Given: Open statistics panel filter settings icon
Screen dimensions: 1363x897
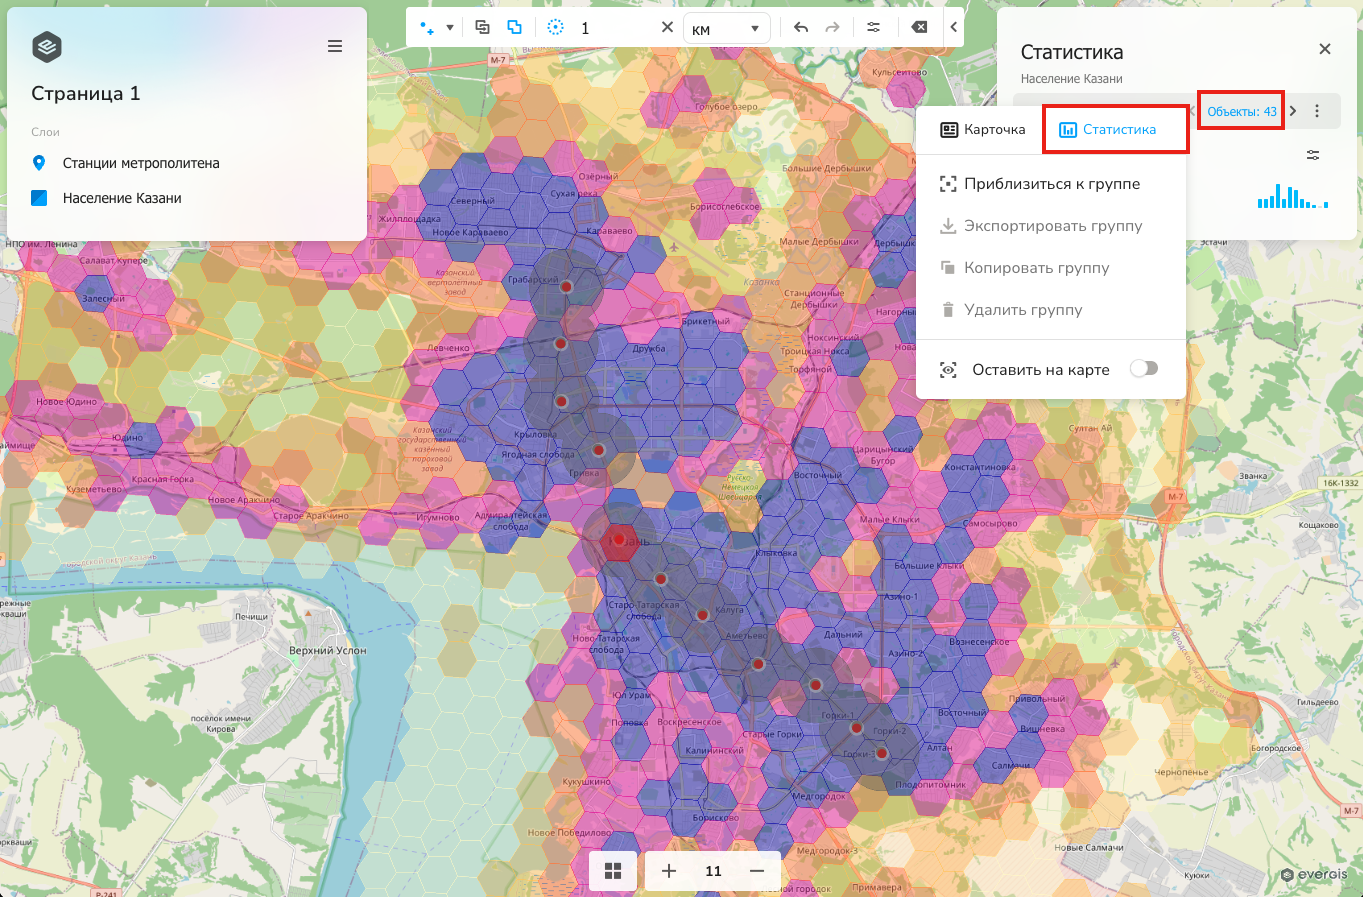Looking at the screenshot, I should (x=1313, y=155).
